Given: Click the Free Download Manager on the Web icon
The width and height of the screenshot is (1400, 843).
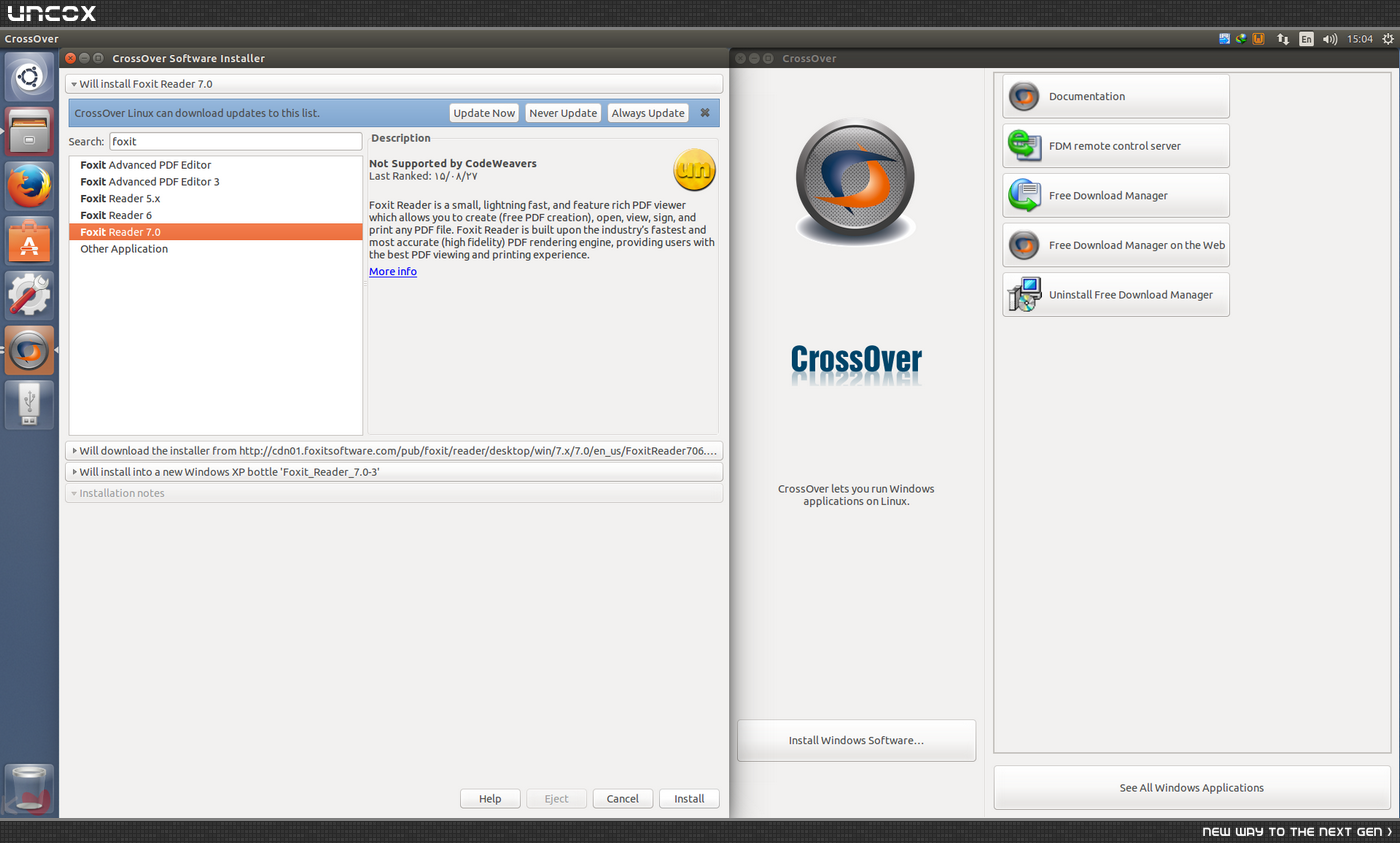Looking at the screenshot, I should coord(1024,245).
